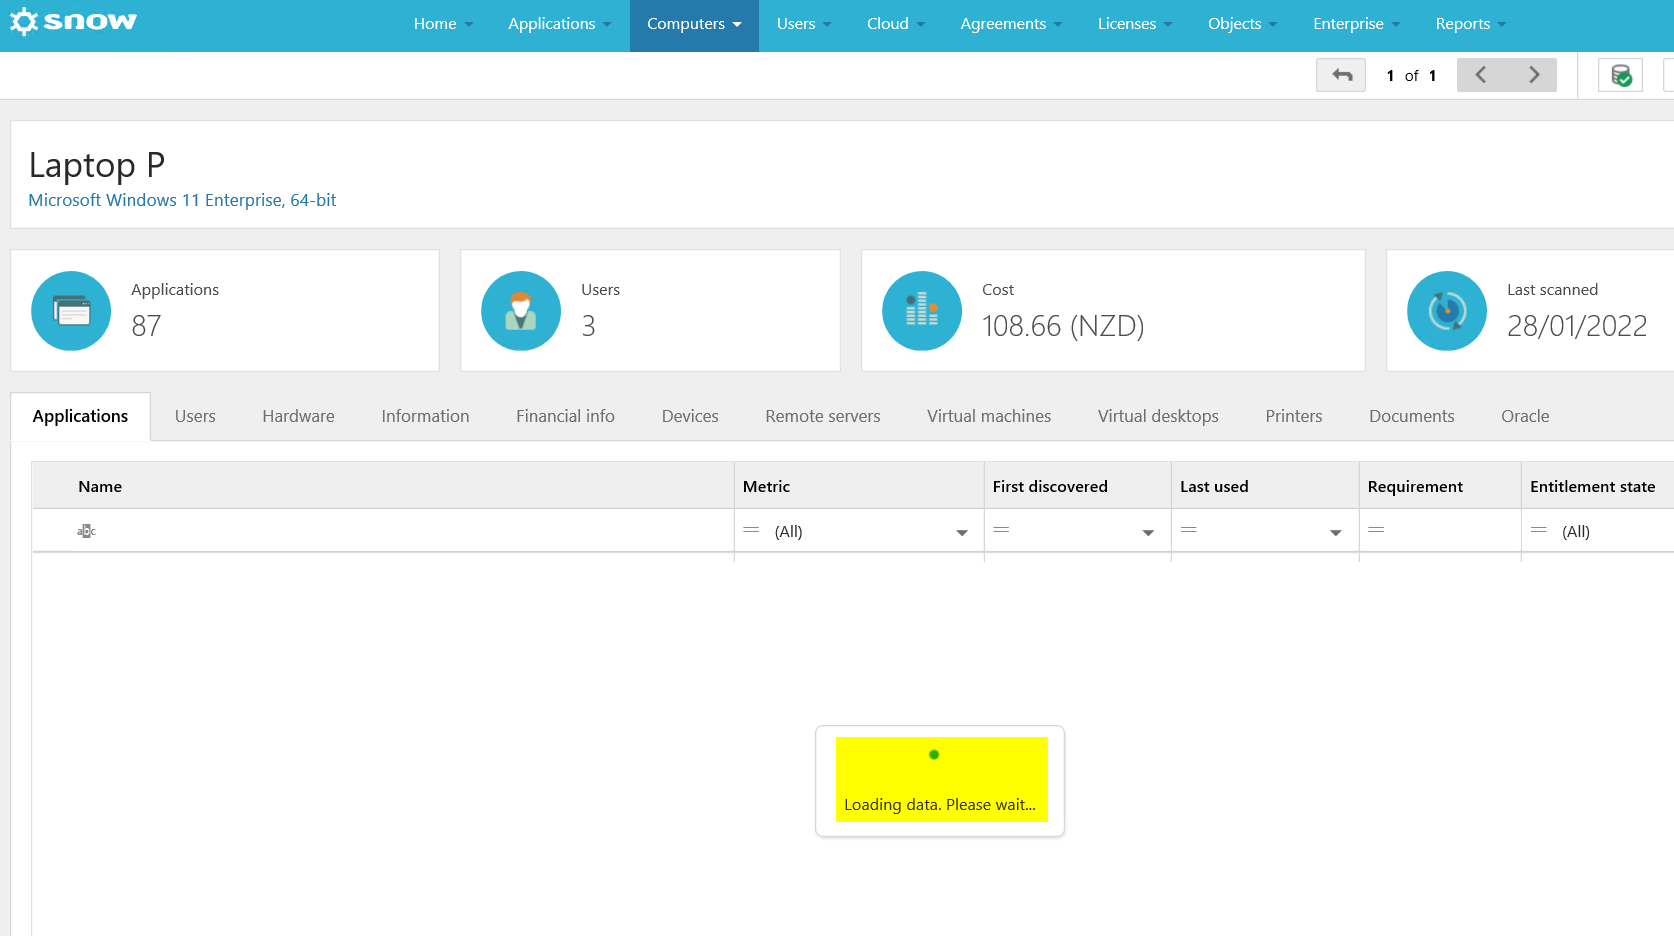
Task: Click the Metric filter equals operator icon
Action: (x=751, y=530)
